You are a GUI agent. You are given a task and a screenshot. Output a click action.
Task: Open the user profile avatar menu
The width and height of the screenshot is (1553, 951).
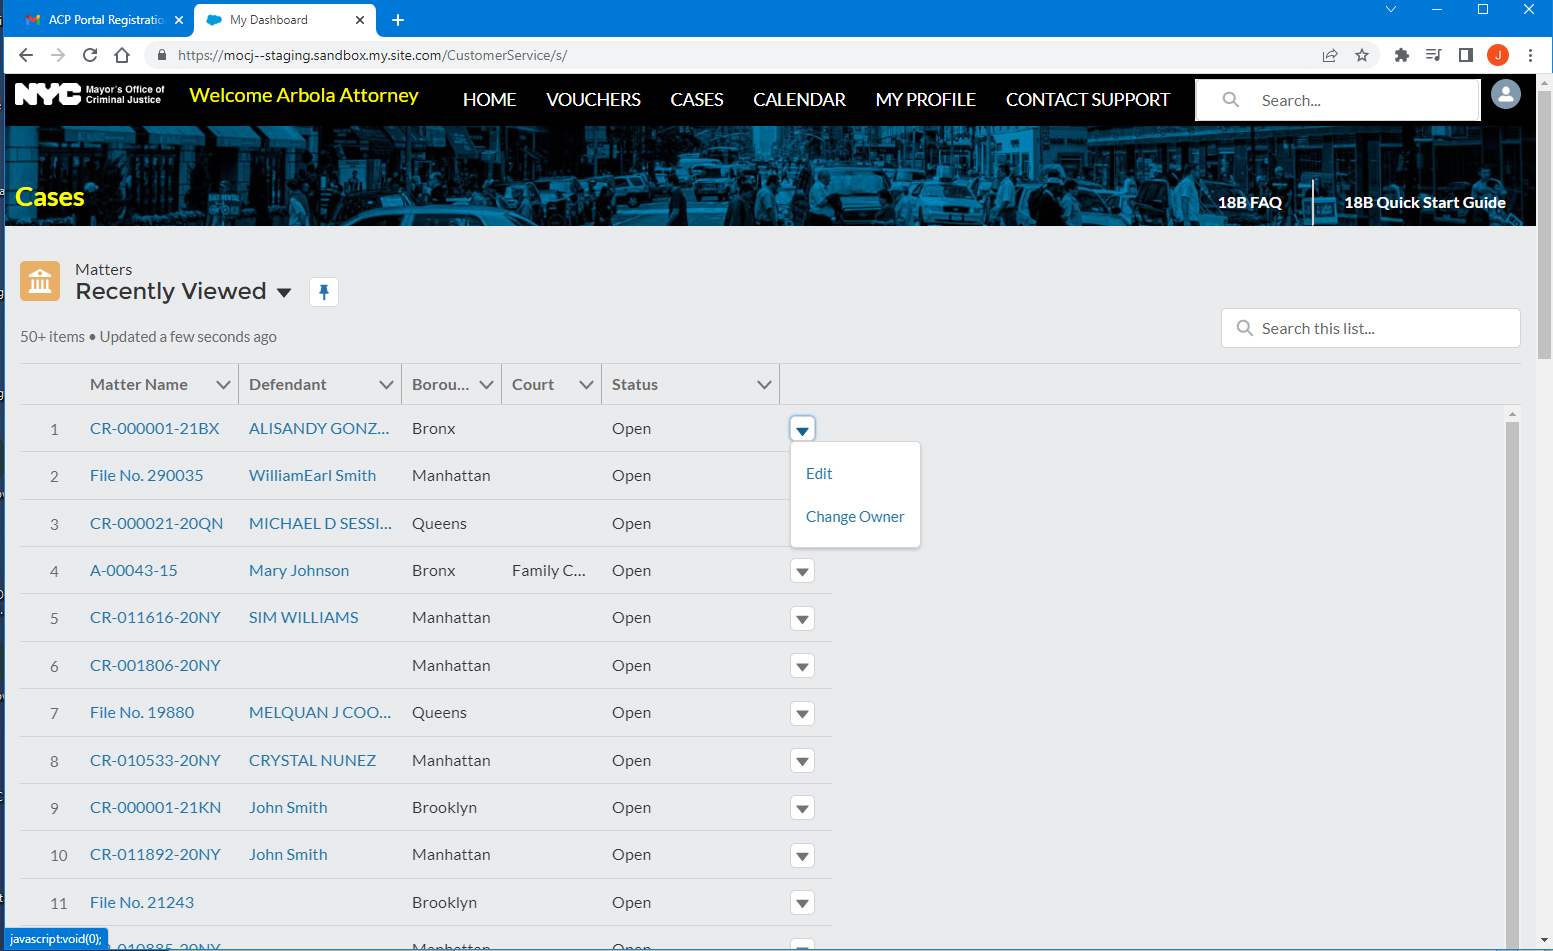click(x=1505, y=95)
